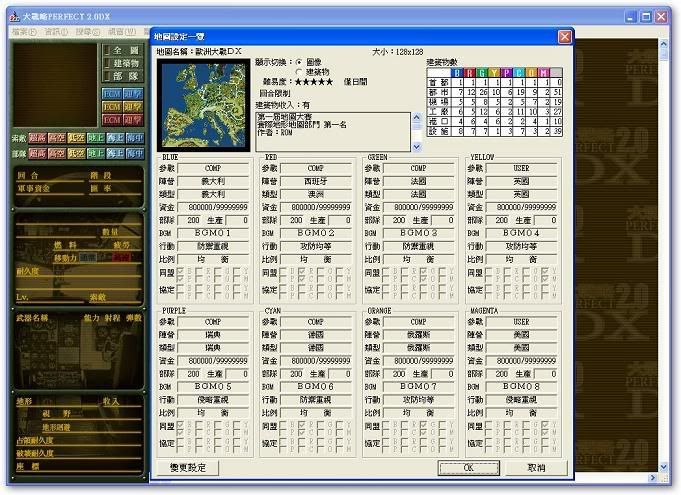Click the map description scroll-down arrow

pos(417,147)
